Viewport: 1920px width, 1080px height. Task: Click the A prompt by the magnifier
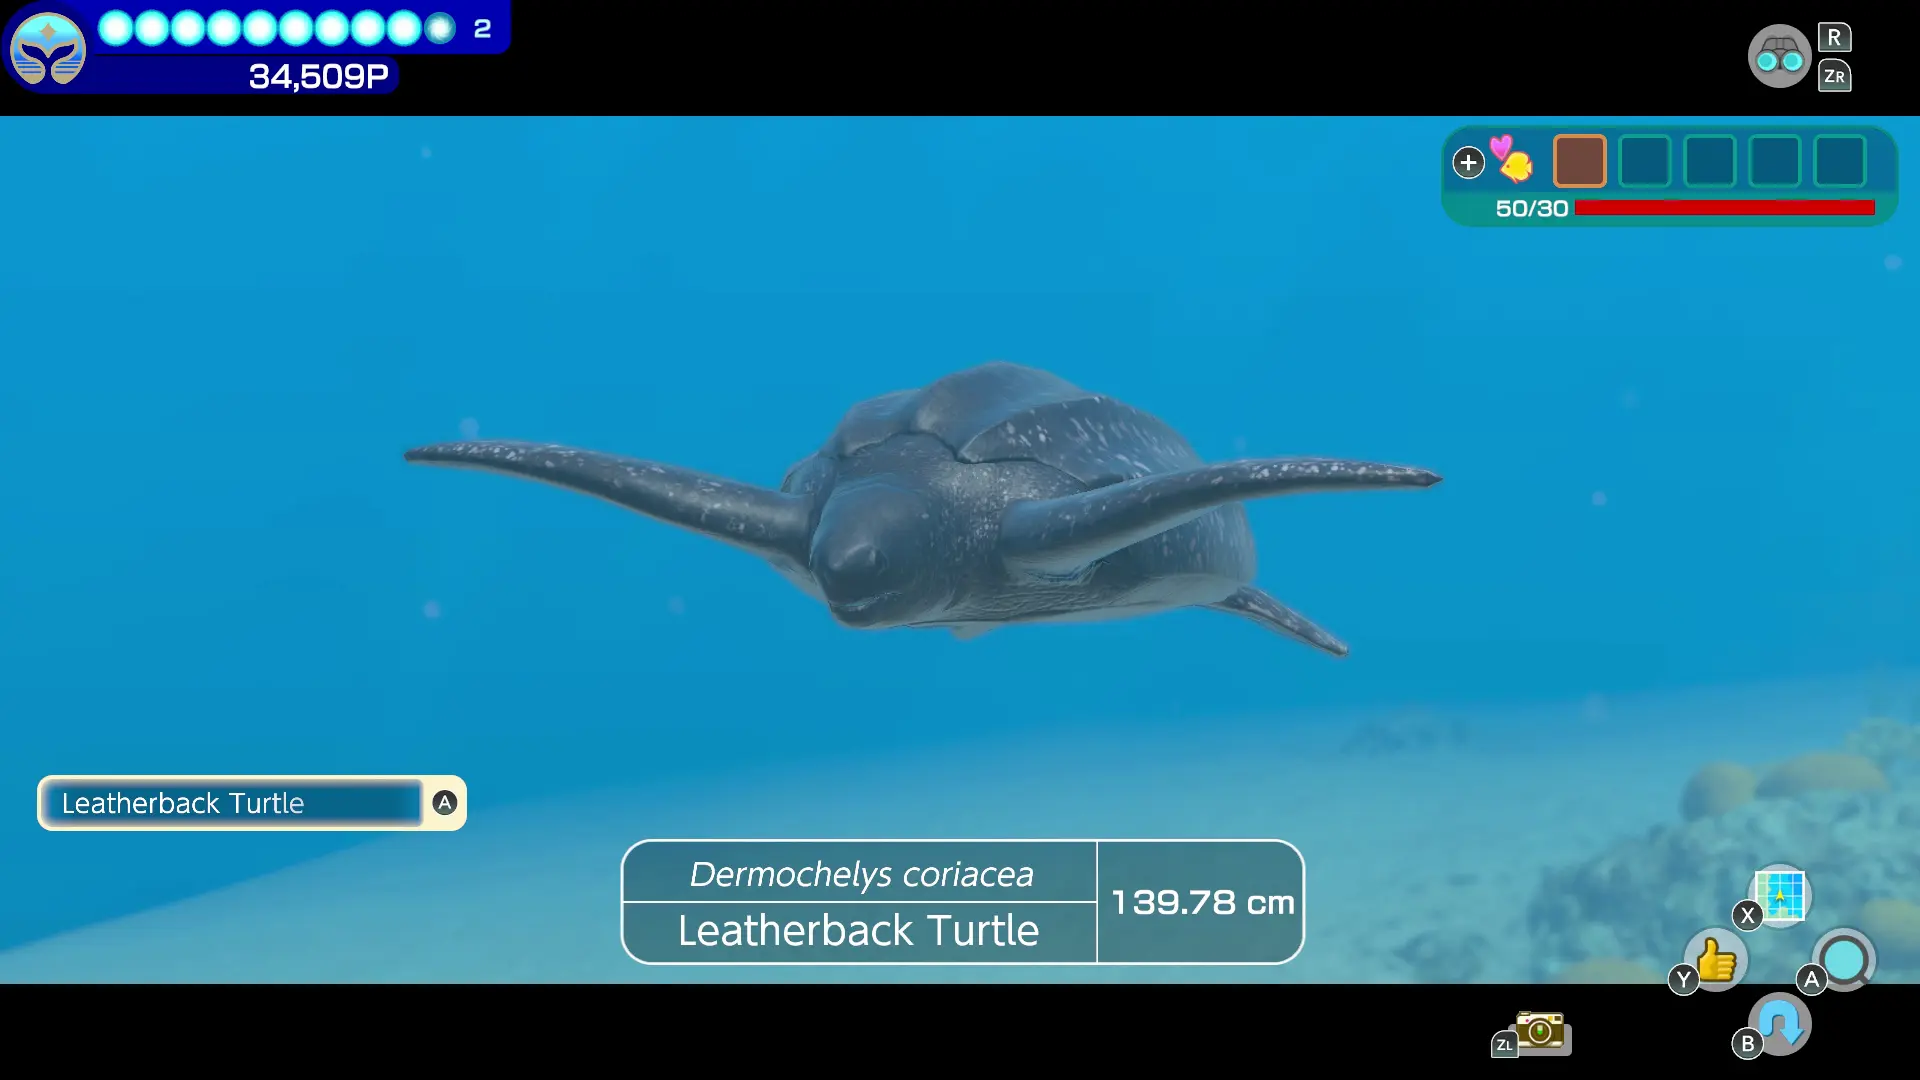pyautogui.click(x=1811, y=980)
